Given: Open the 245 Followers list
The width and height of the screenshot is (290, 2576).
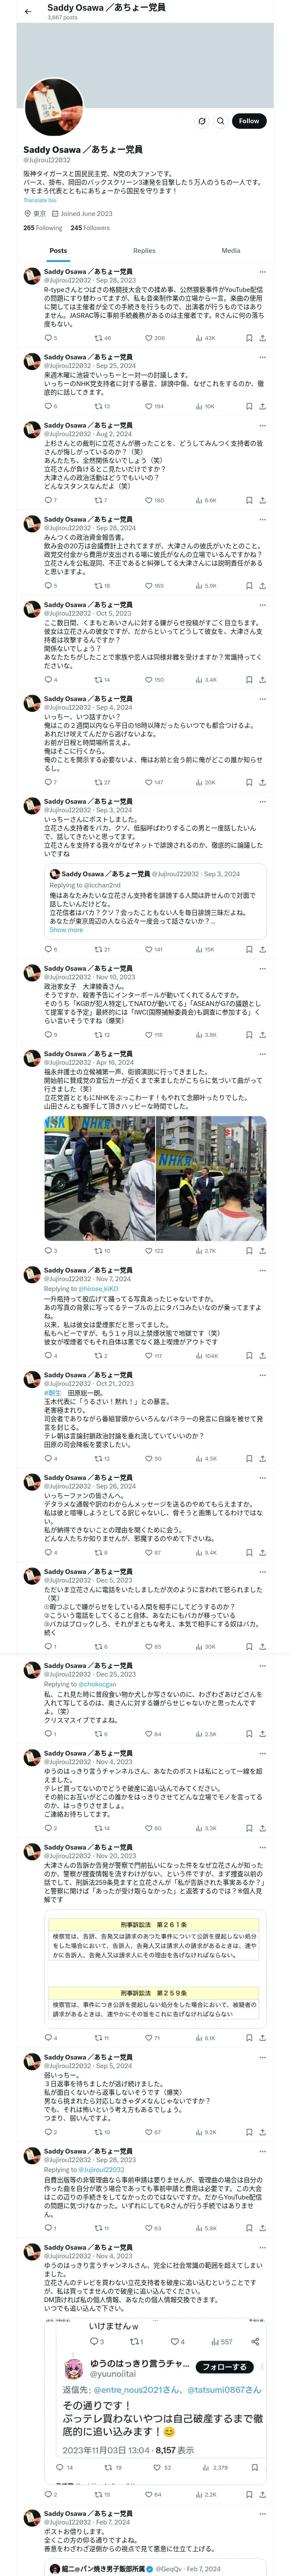Looking at the screenshot, I should 90,228.
